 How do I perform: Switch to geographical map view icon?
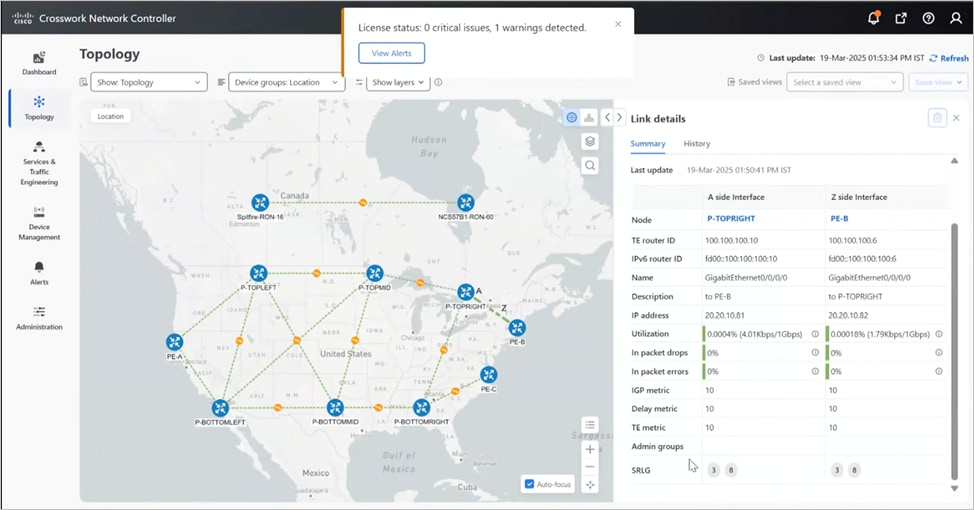click(571, 117)
